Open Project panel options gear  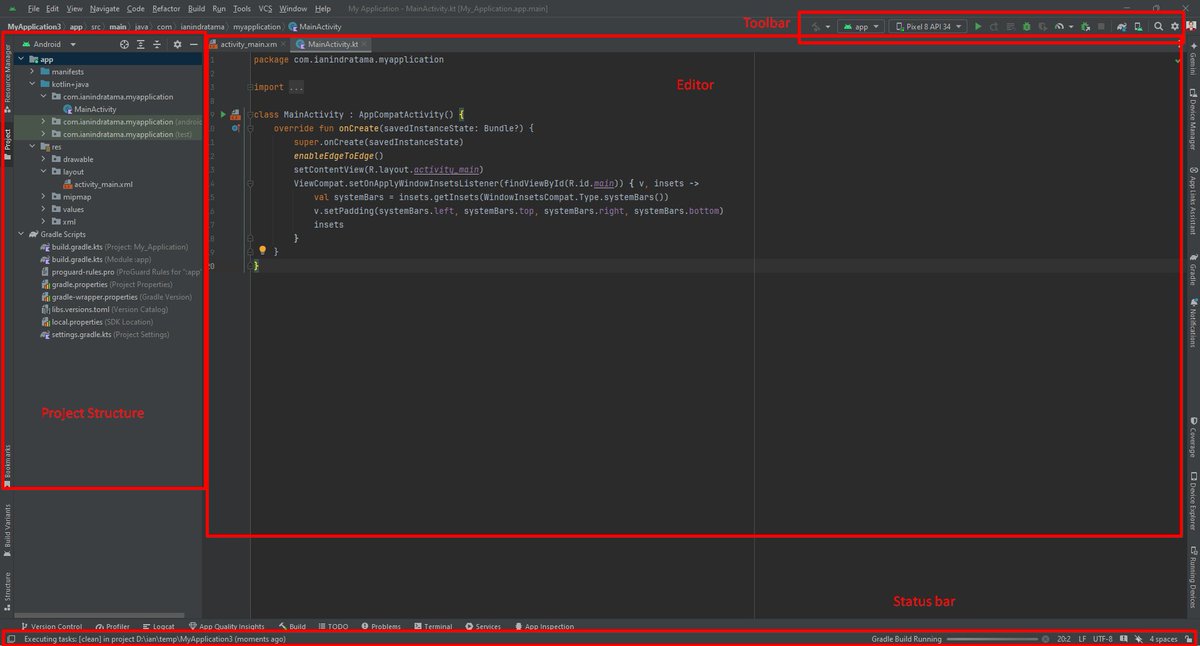[x=177, y=44]
